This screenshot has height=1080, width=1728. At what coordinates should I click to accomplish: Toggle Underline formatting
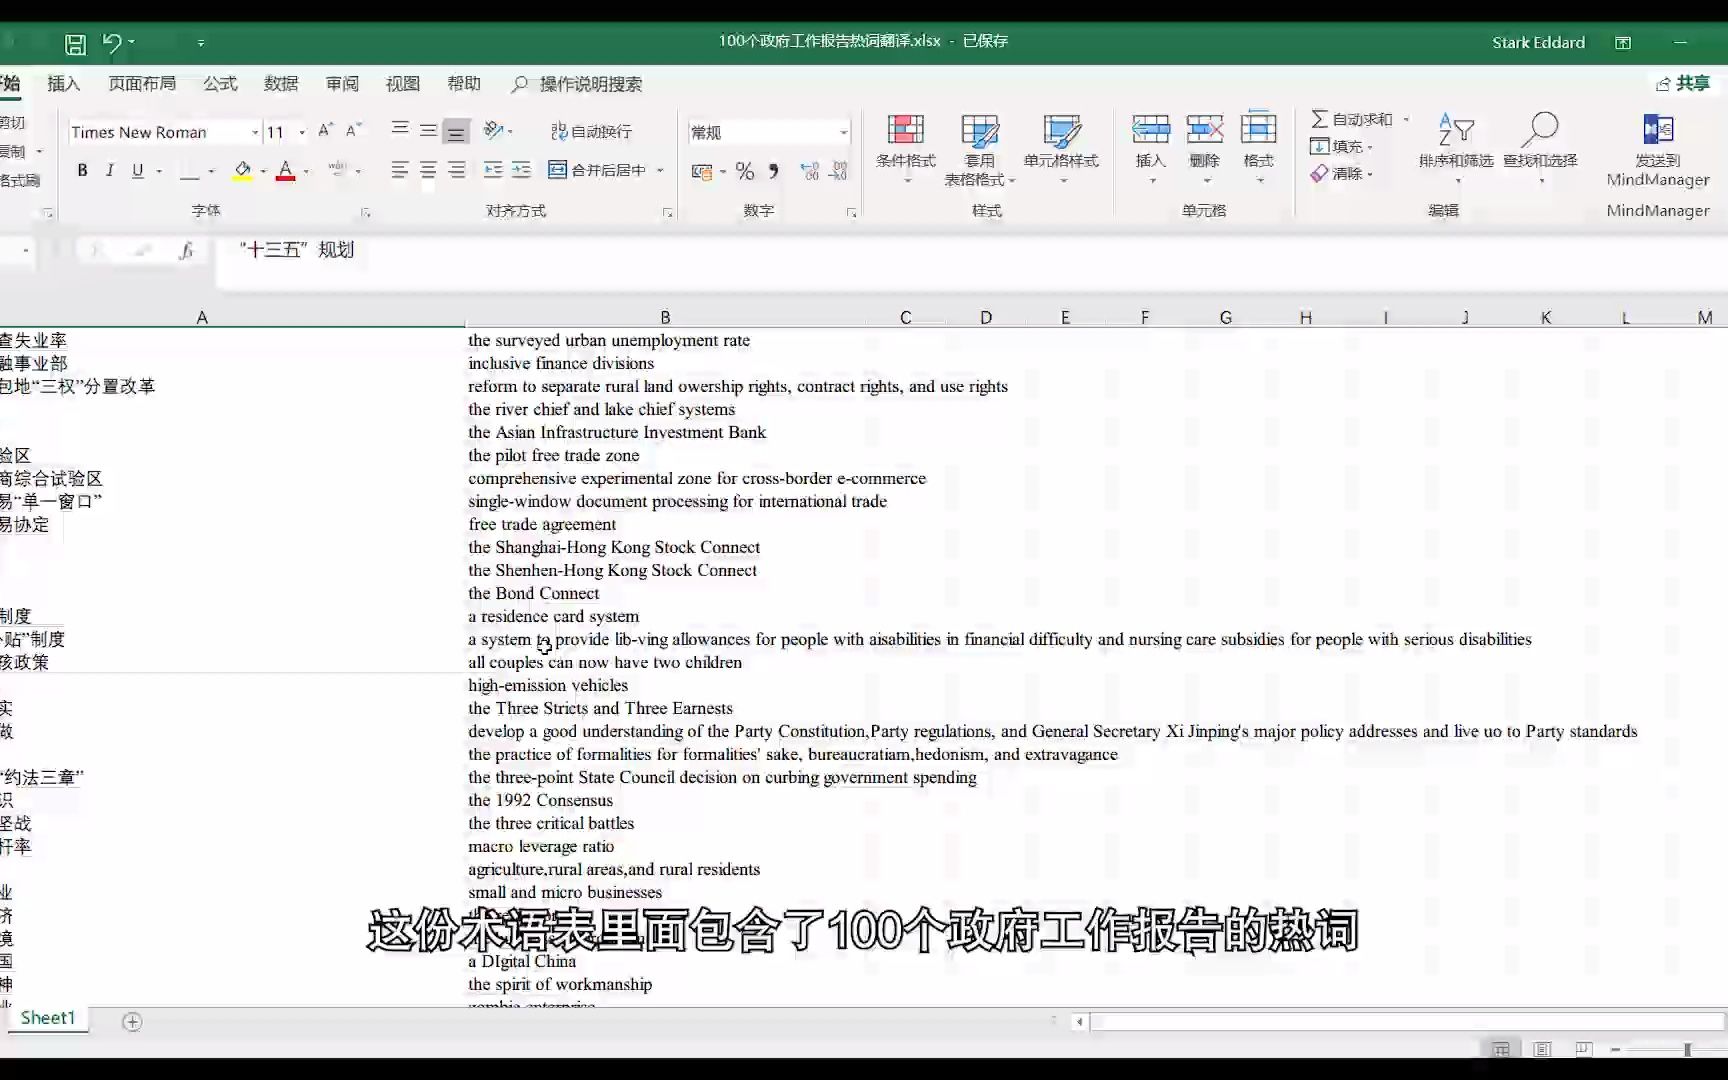coord(138,171)
